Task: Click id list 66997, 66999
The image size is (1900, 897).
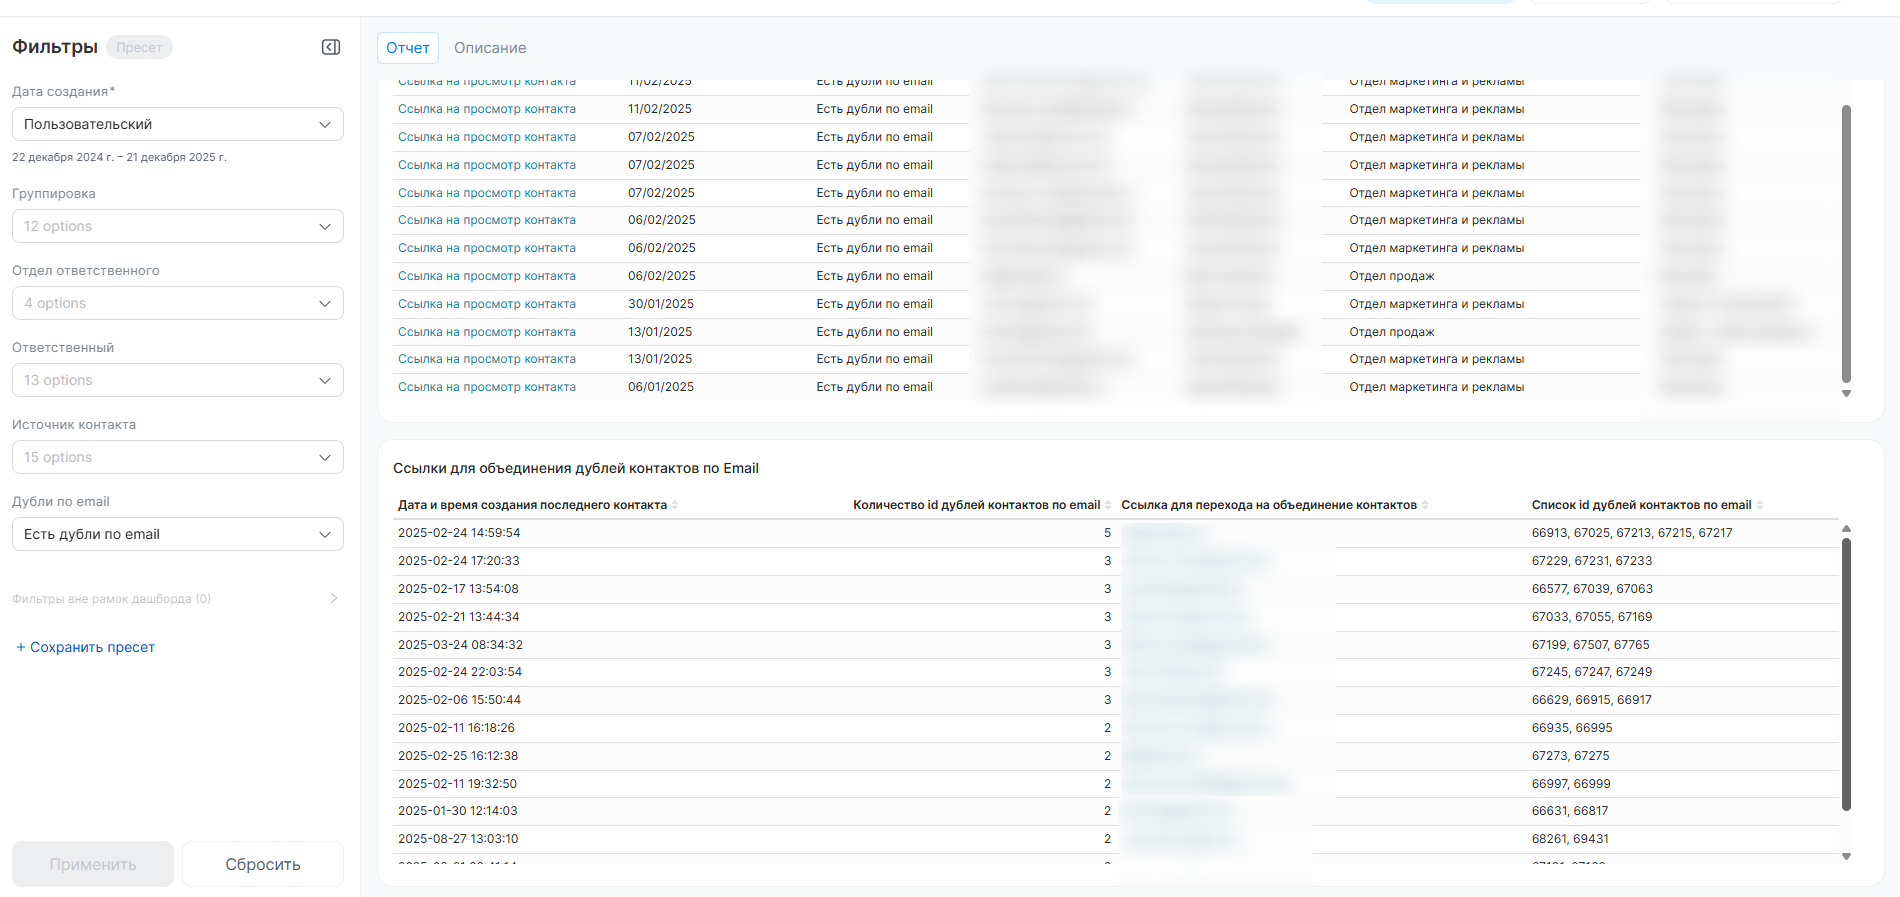Action: [x=1571, y=784]
